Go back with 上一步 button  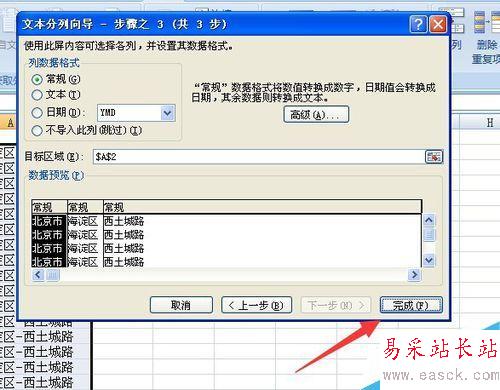click(x=257, y=305)
